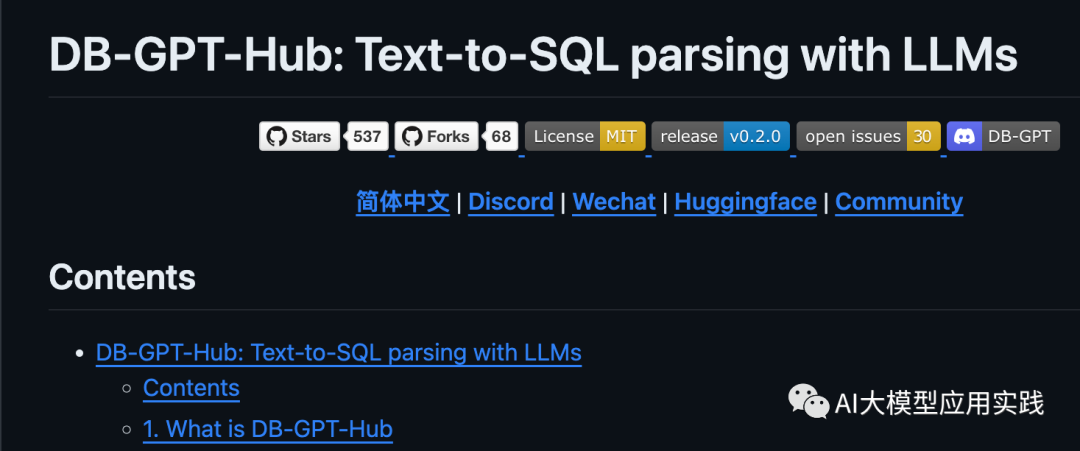Go to the Community link
This screenshot has width=1080, height=451.
pos(899,202)
